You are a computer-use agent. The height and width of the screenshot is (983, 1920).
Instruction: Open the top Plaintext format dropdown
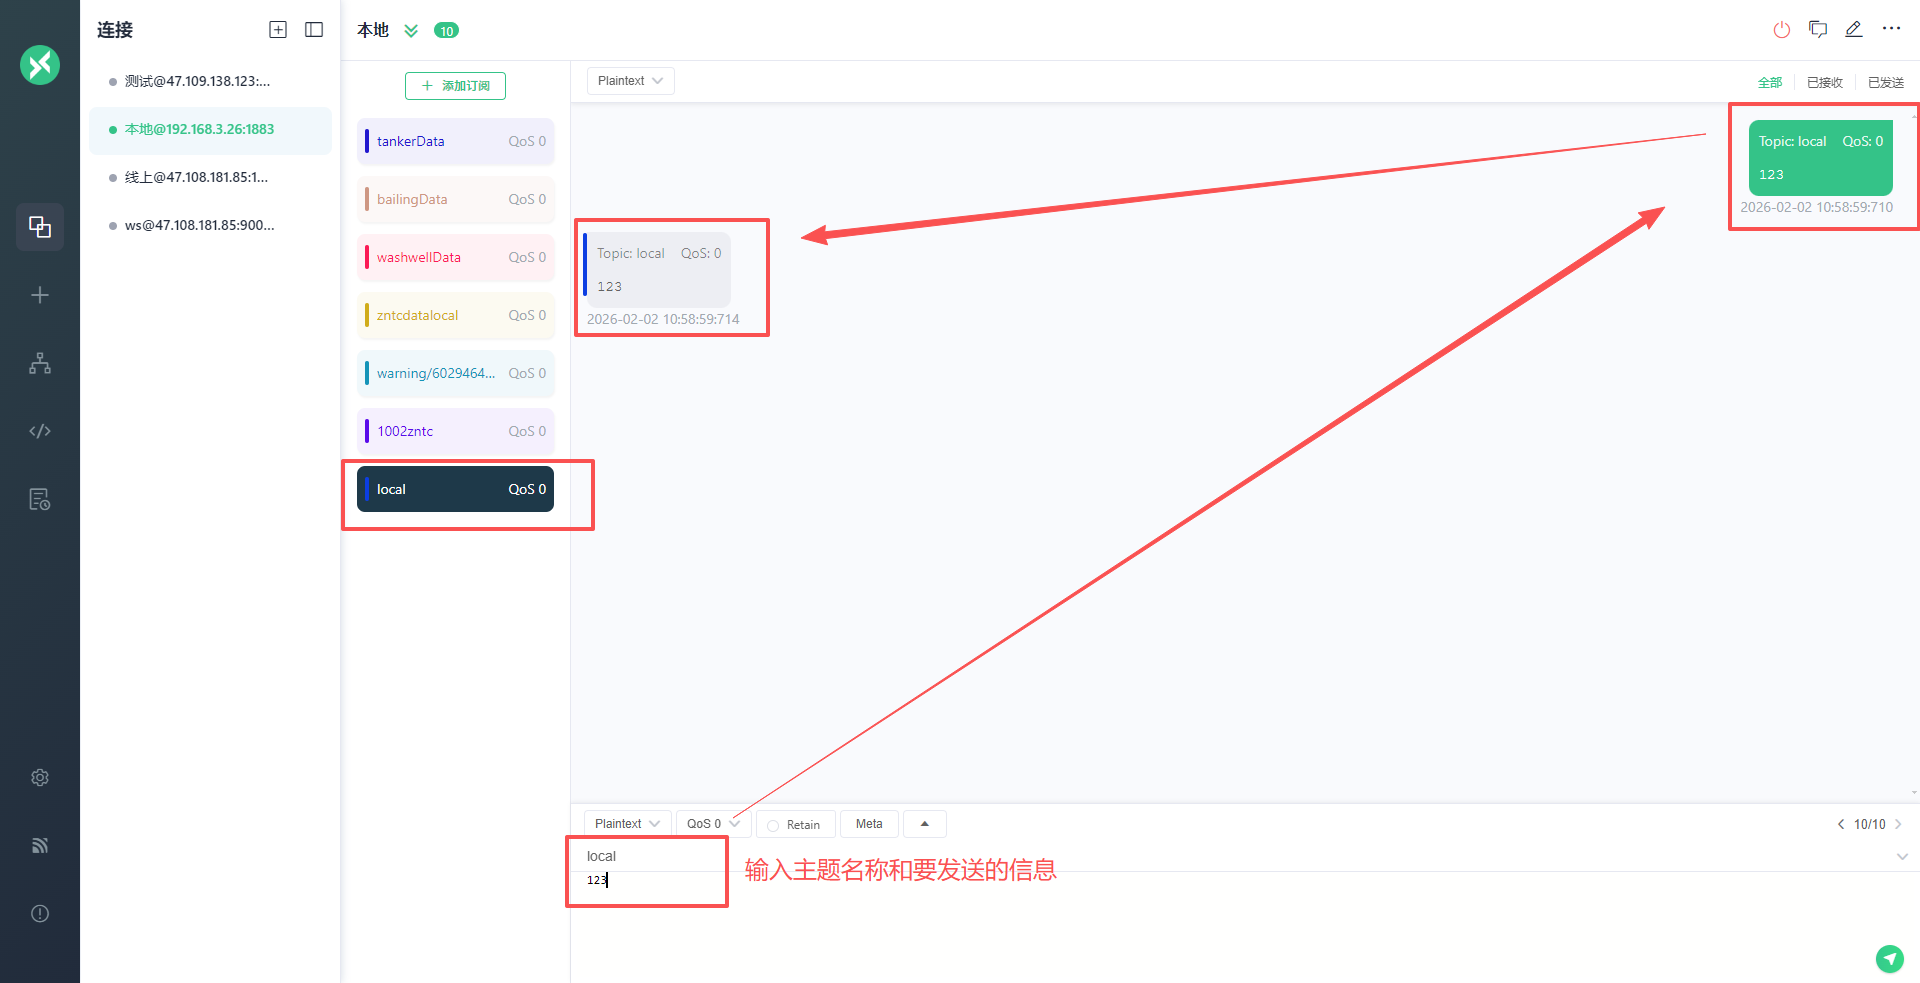[x=630, y=81]
